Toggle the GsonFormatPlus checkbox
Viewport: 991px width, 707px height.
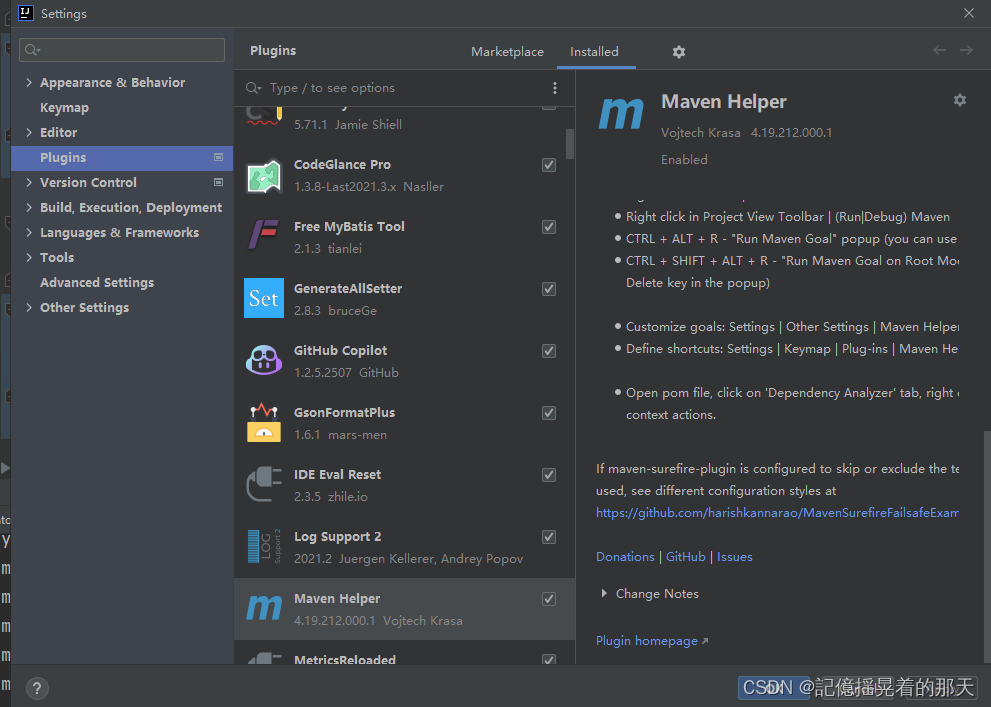pos(549,413)
